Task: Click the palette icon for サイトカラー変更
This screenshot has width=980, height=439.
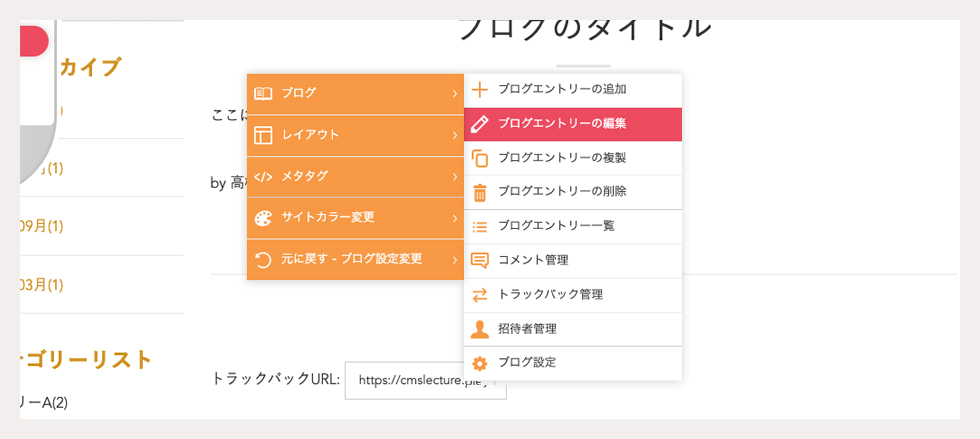Action: click(264, 218)
